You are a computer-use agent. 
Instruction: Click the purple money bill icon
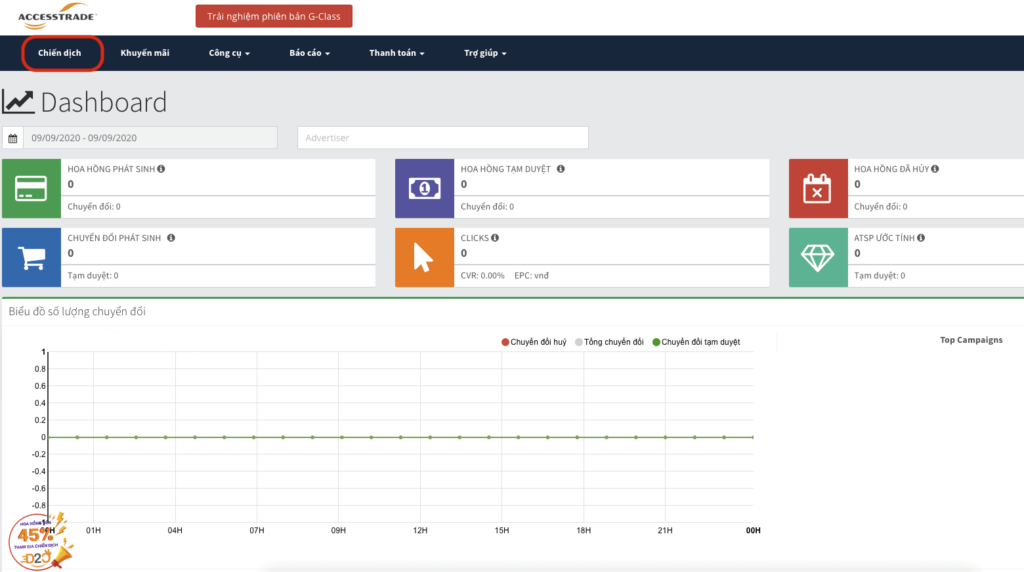coord(424,188)
